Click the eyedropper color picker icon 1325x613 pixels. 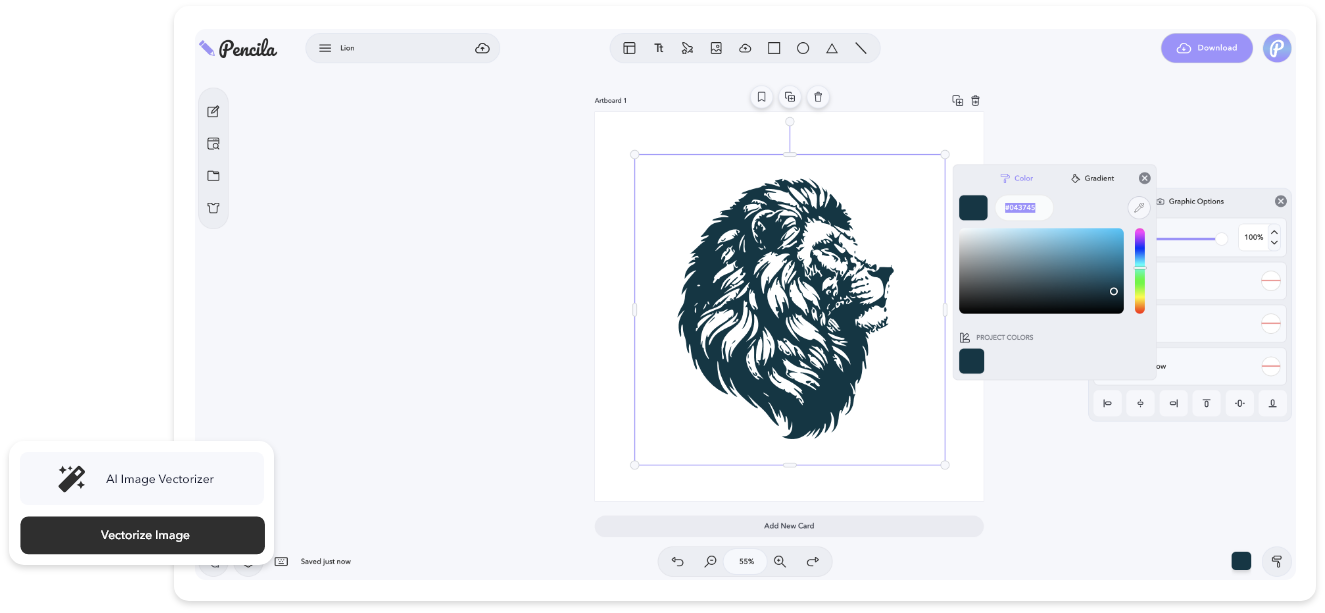pos(1138,207)
